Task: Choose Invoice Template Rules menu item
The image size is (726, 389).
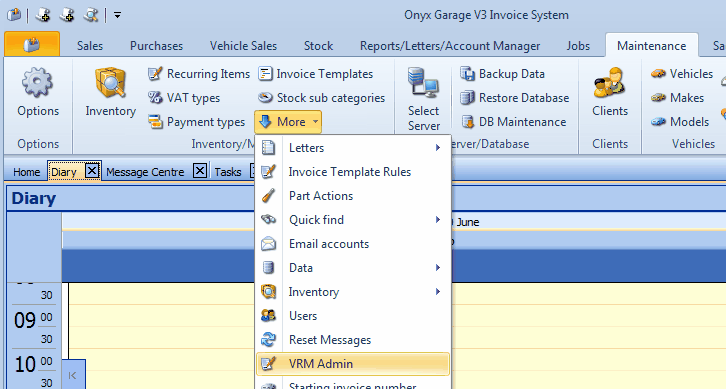Action: (353, 172)
